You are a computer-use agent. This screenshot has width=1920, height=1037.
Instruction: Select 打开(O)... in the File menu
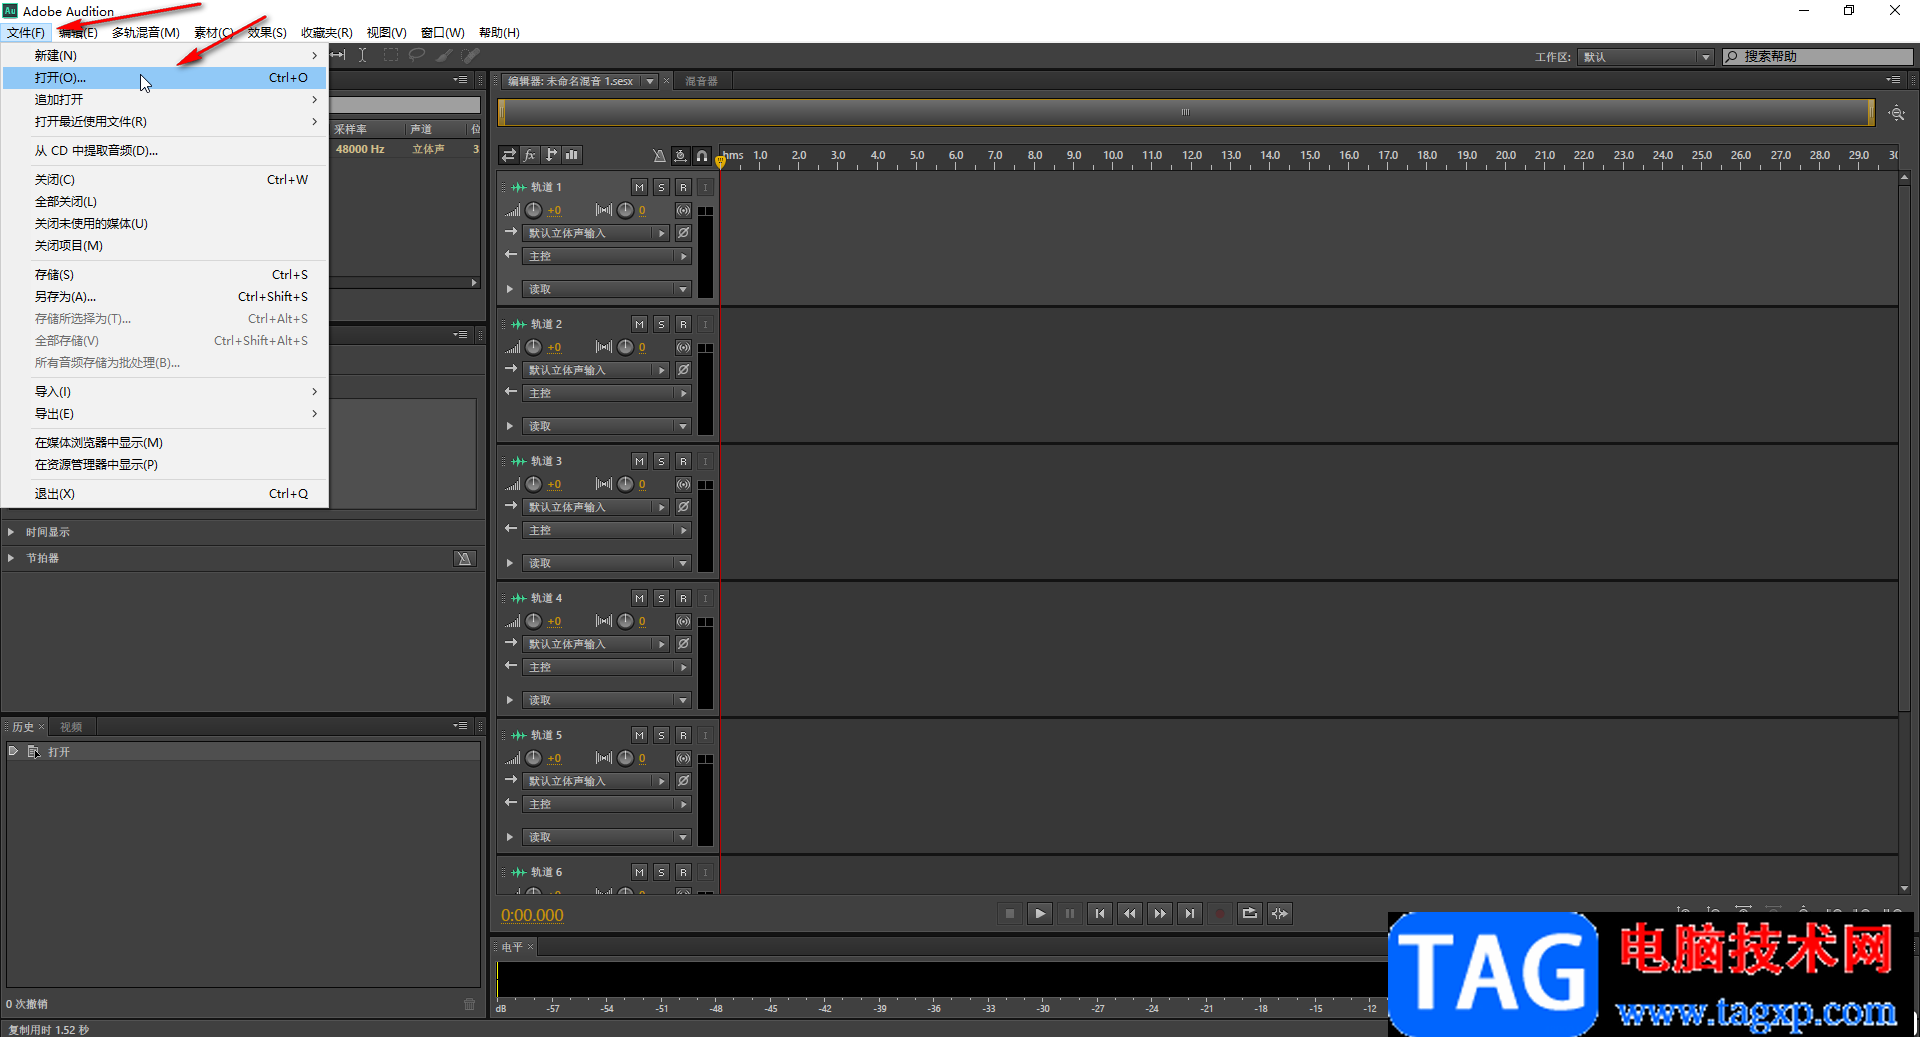pyautogui.click(x=164, y=77)
